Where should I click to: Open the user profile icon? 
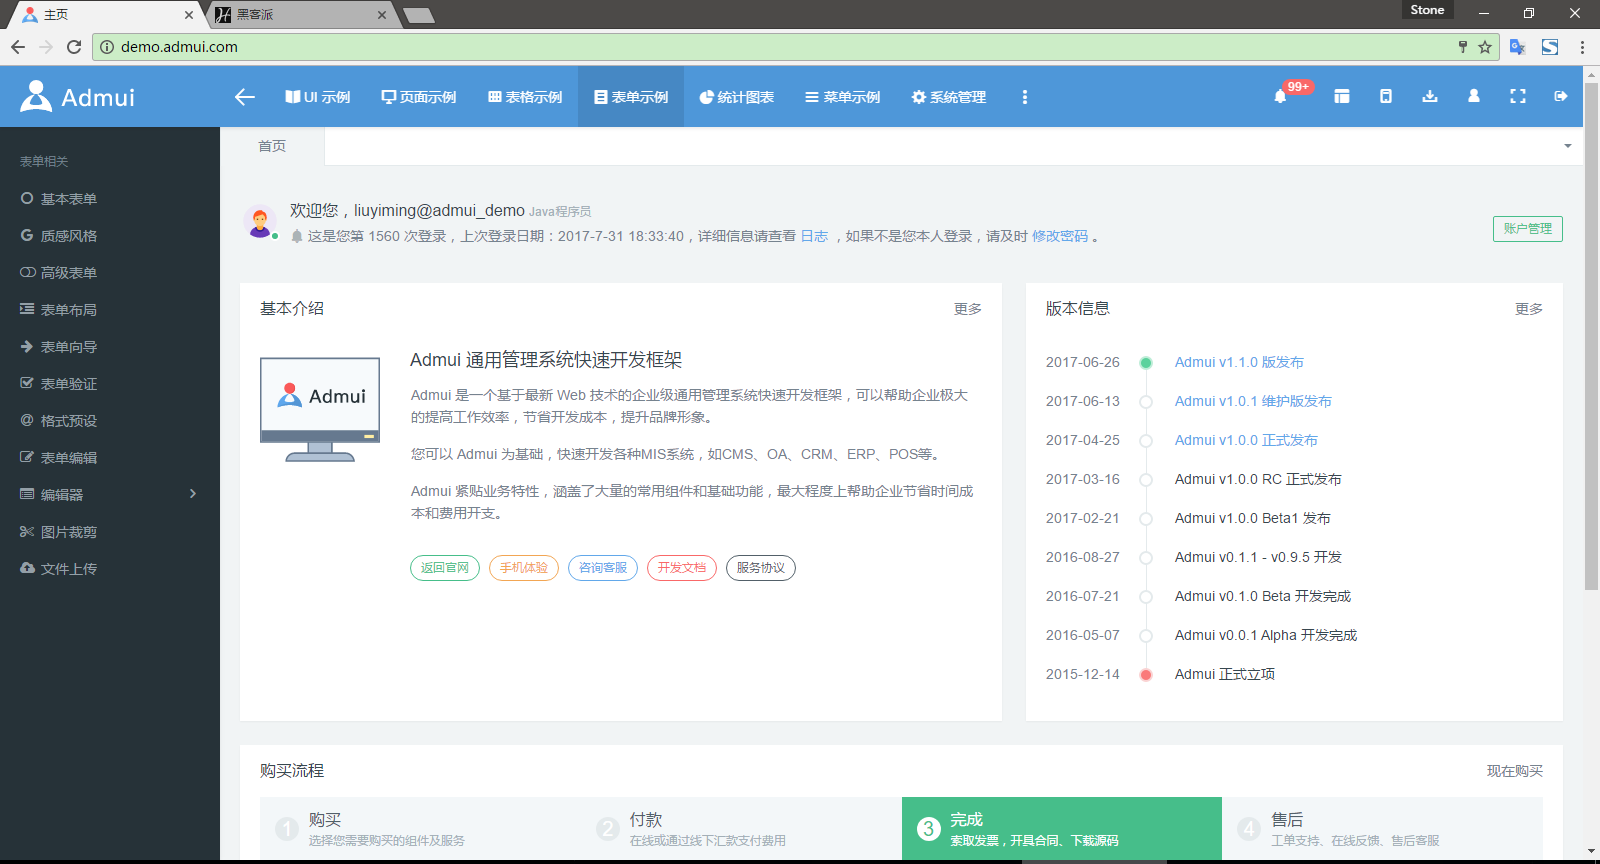(x=1474, y=96)
